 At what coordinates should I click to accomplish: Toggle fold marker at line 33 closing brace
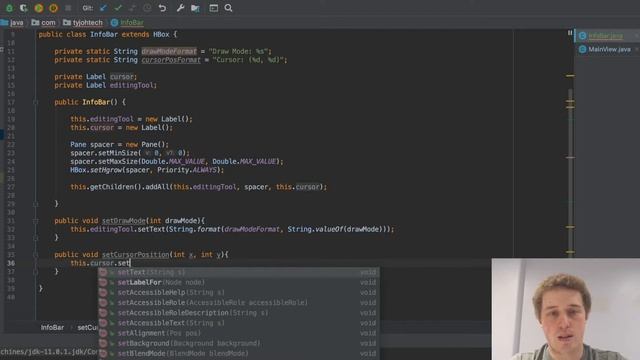point(36,238)
